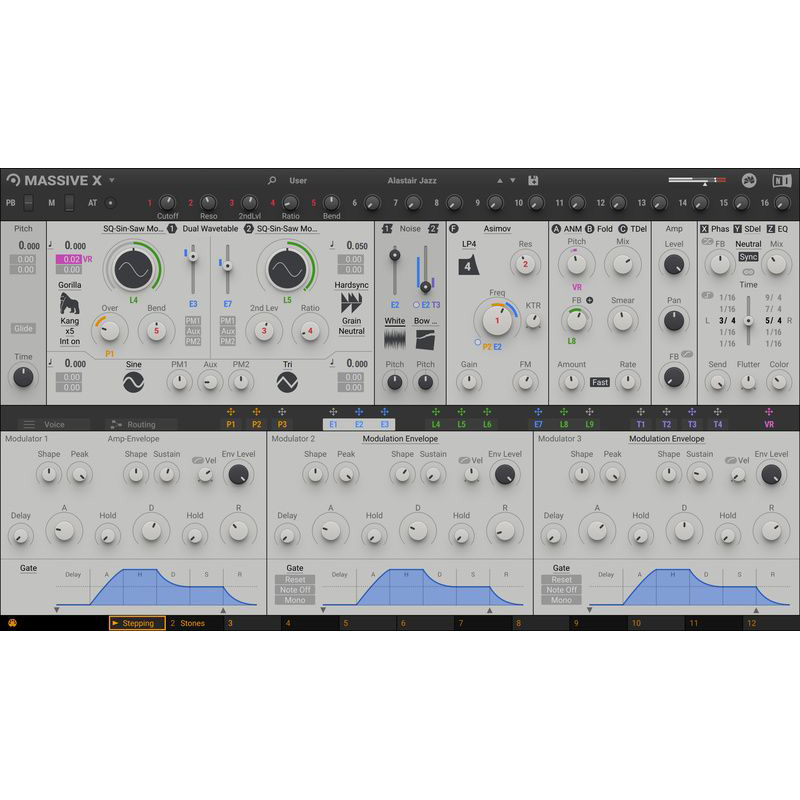The image size is (800, 800).
Task: Click the Noise source 2 icon
Action: (433, 229)
